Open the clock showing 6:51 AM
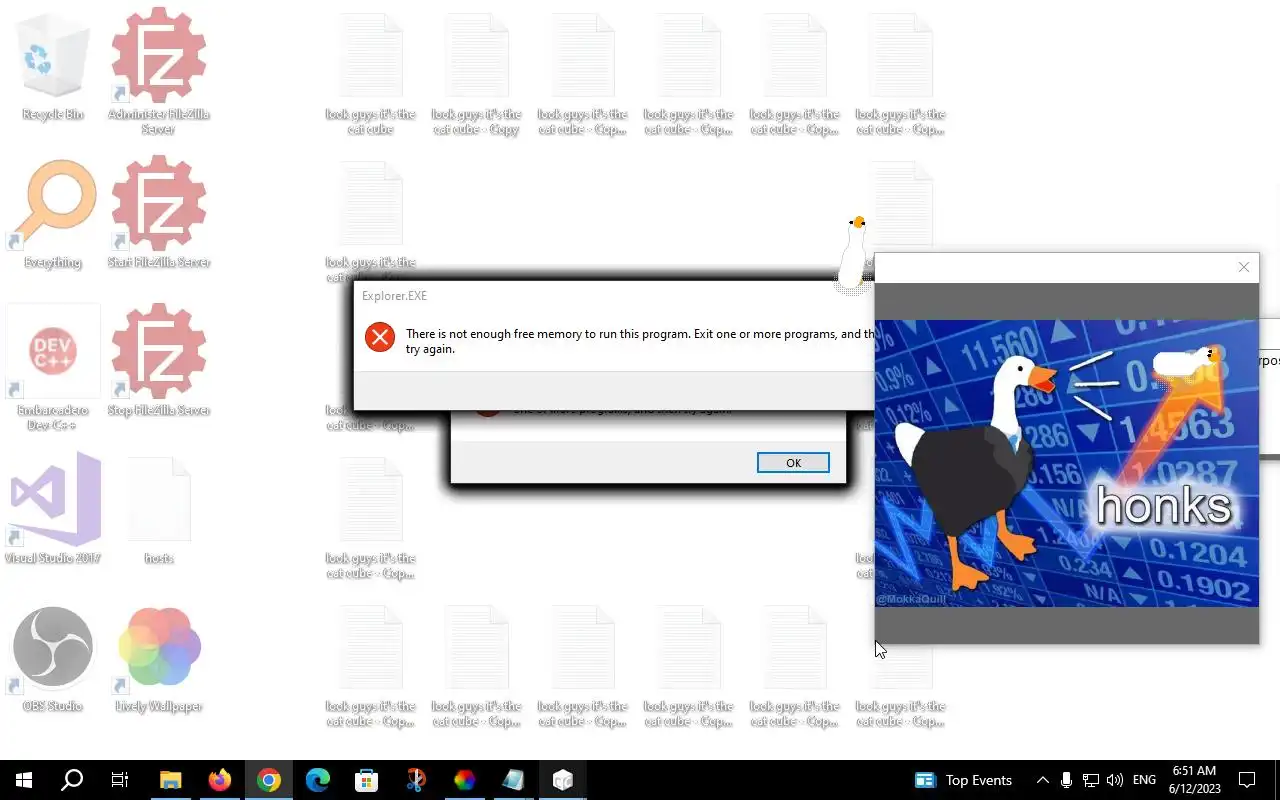Viewport: 1280px width, 800px height. (1193, 780)
